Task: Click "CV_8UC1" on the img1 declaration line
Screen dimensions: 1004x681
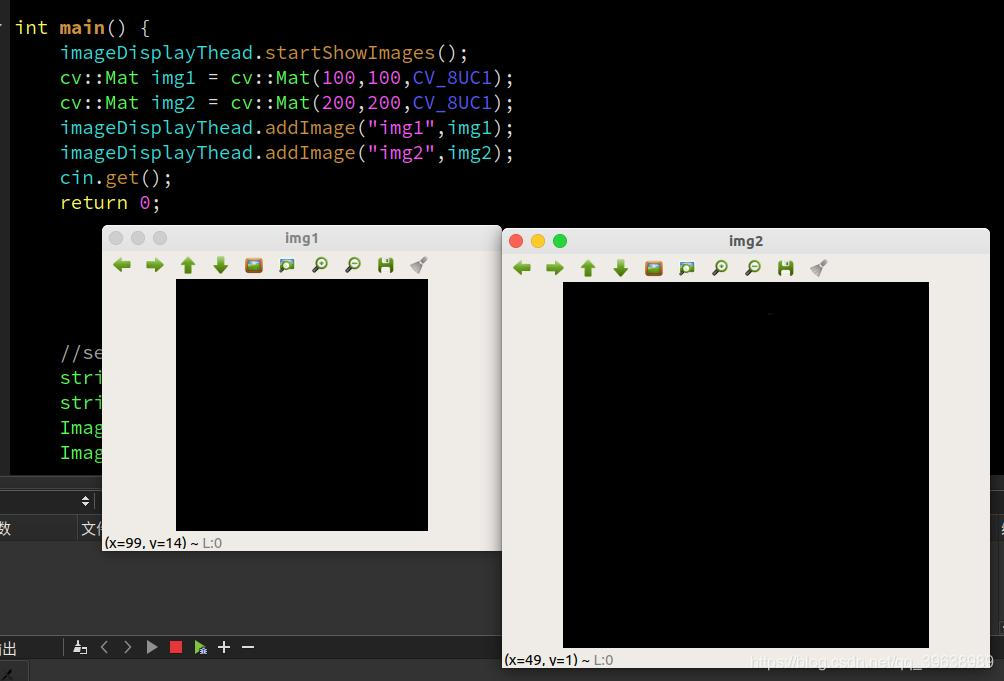Action: tap(453, 78)
